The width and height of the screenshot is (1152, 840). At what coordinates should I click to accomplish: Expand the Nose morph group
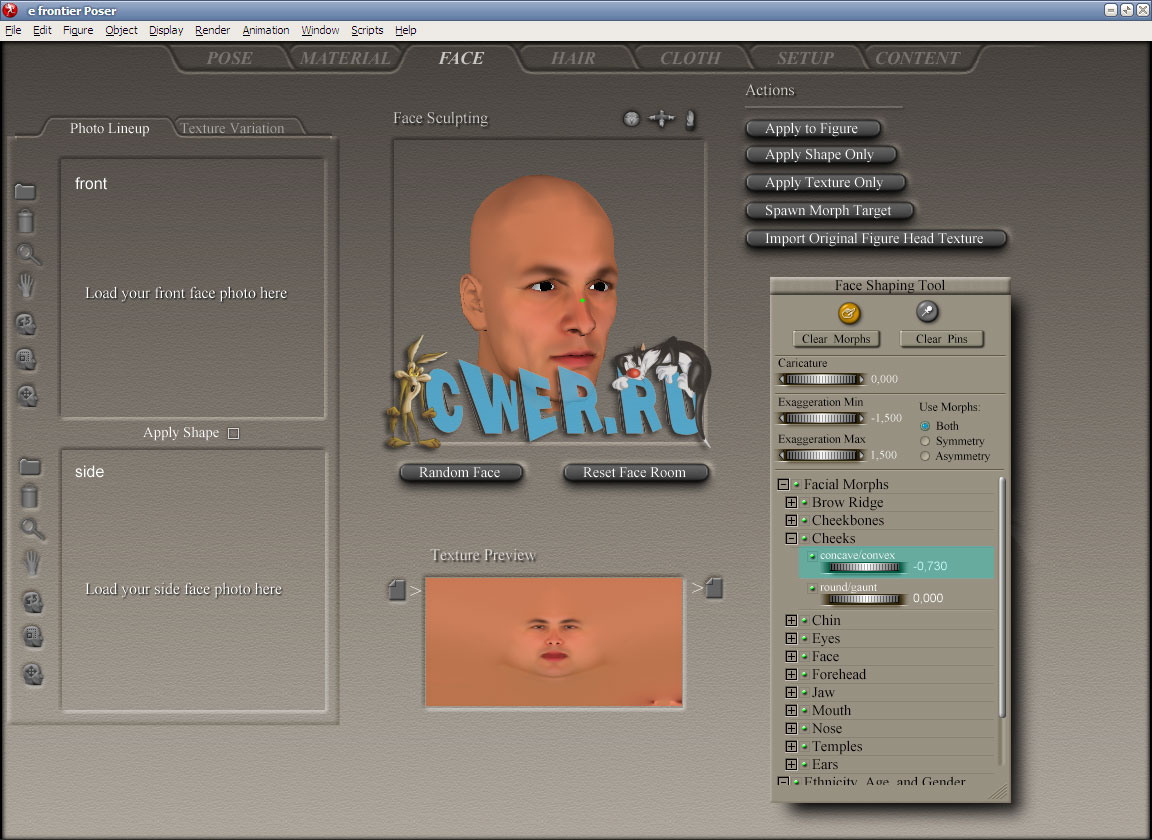click(791, 729)
